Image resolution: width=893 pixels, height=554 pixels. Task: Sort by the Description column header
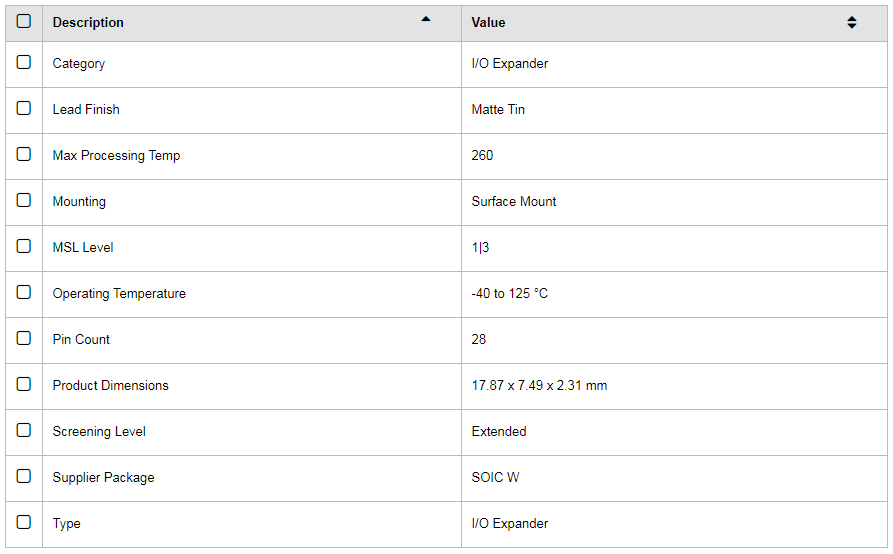[88, 22]
